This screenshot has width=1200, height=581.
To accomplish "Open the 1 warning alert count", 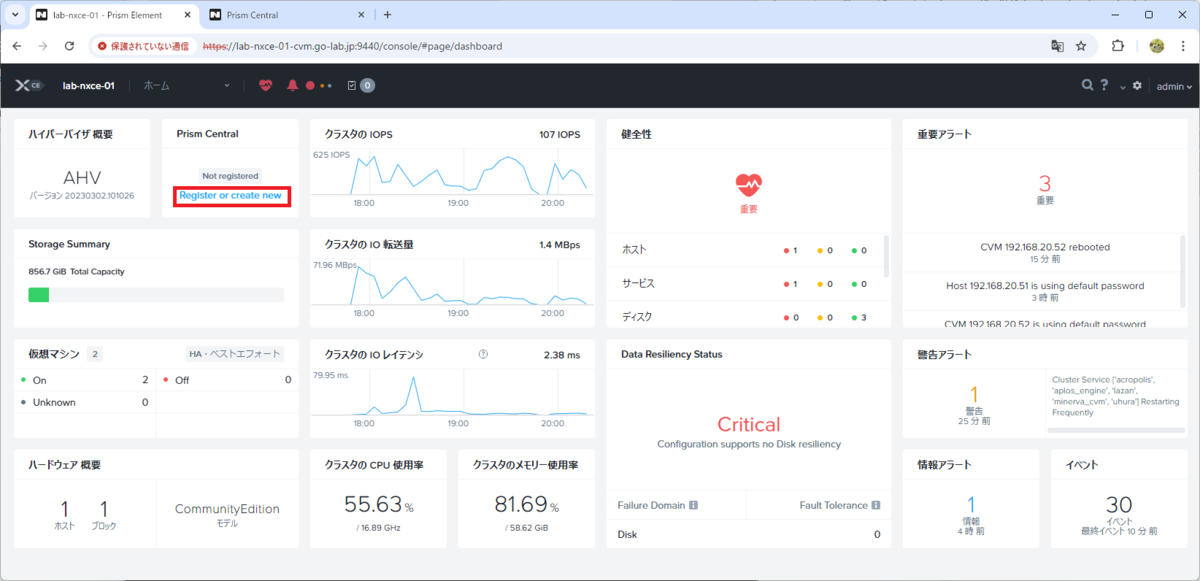I will coord(974,394).
